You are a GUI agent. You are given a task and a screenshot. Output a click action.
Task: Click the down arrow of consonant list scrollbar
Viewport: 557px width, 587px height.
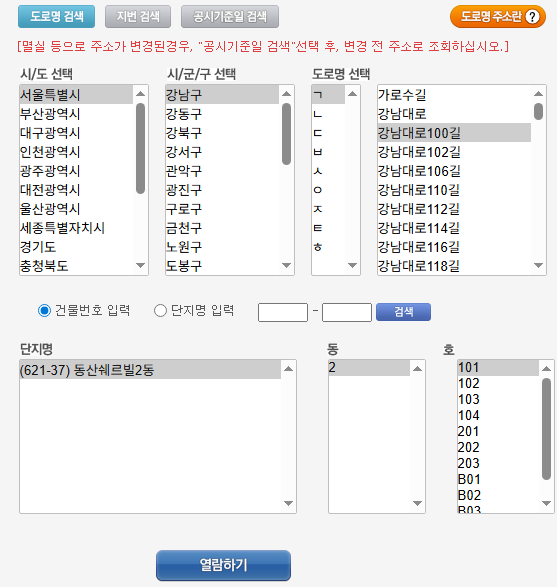click(x=352, y=265)
